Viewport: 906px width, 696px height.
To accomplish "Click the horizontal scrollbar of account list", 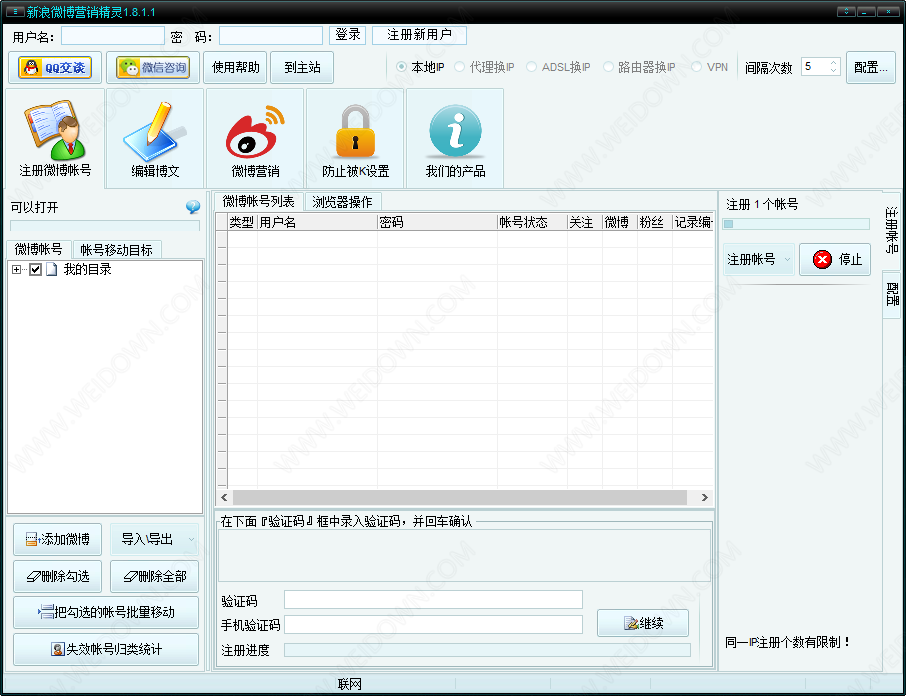I will click(x=459, y=497).
